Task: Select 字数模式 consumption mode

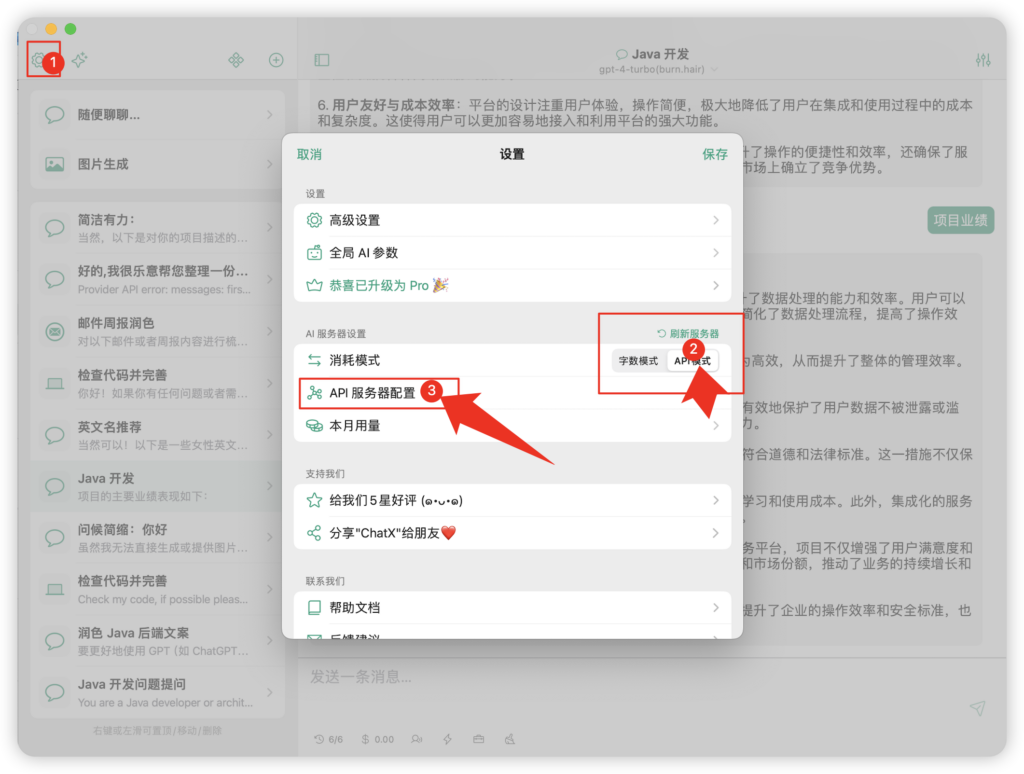Action: pos(638,361)
